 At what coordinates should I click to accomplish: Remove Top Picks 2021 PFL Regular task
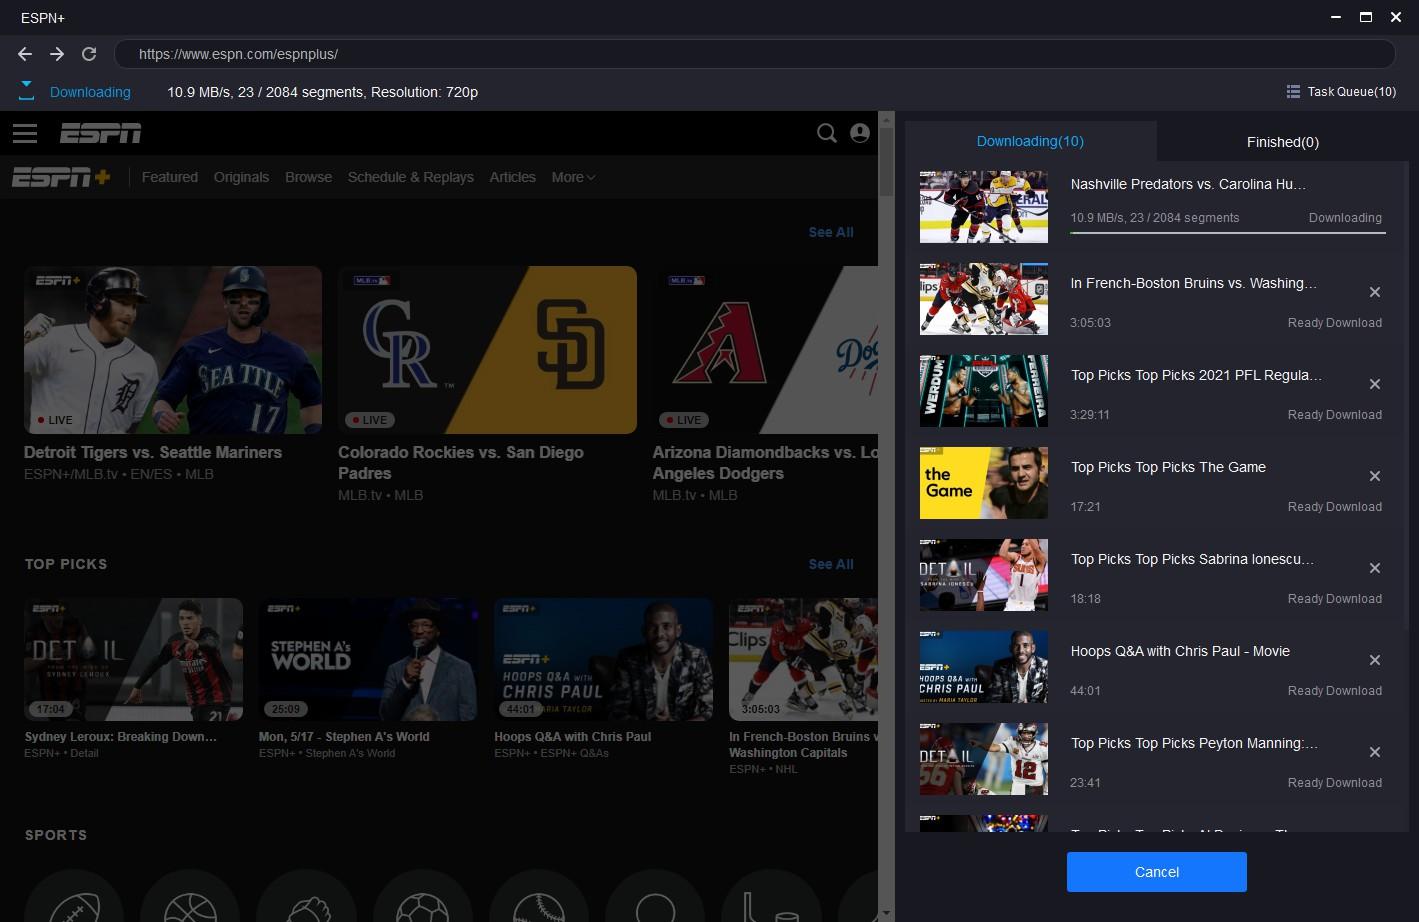coord(1375,384)
